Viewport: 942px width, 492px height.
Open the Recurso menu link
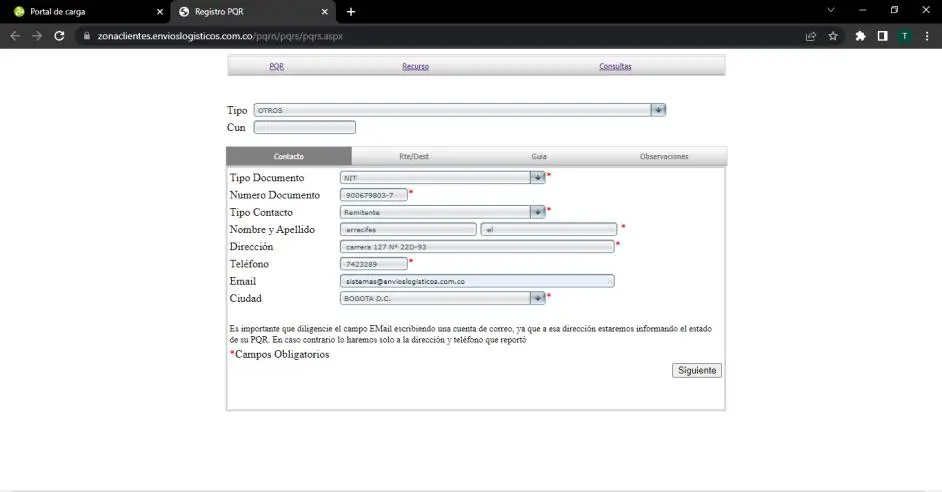coord(415,66)
